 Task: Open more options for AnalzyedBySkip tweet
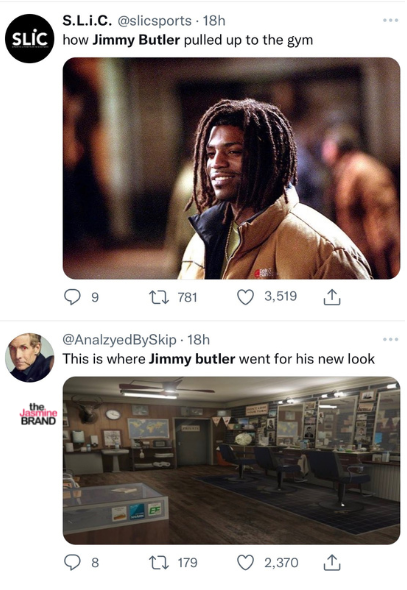(390, 339)
